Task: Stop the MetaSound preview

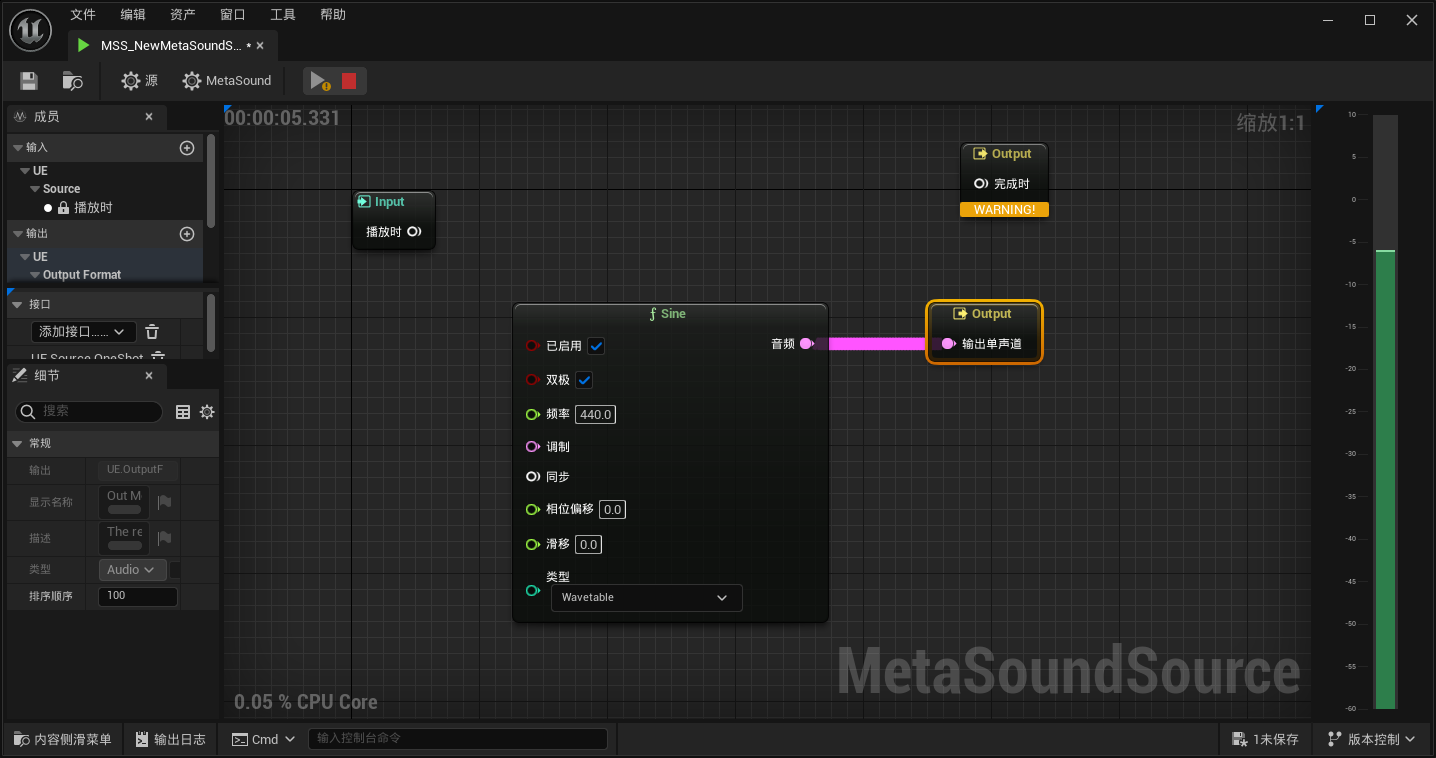Action: 349,81
